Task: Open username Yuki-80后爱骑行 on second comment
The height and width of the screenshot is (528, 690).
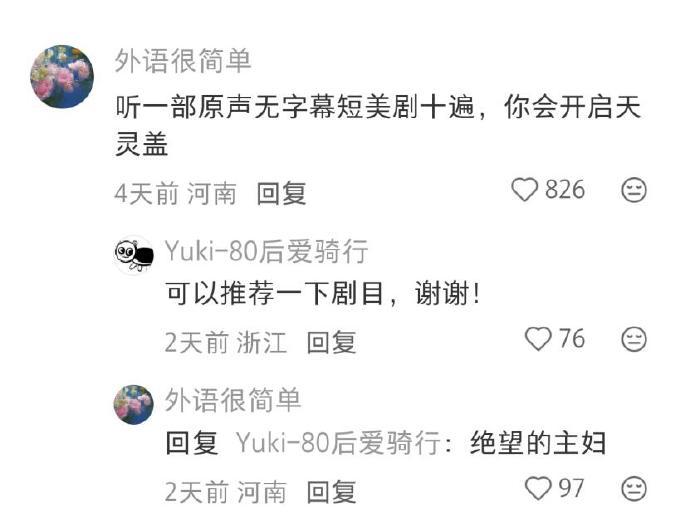Action: tap(266, 251)
